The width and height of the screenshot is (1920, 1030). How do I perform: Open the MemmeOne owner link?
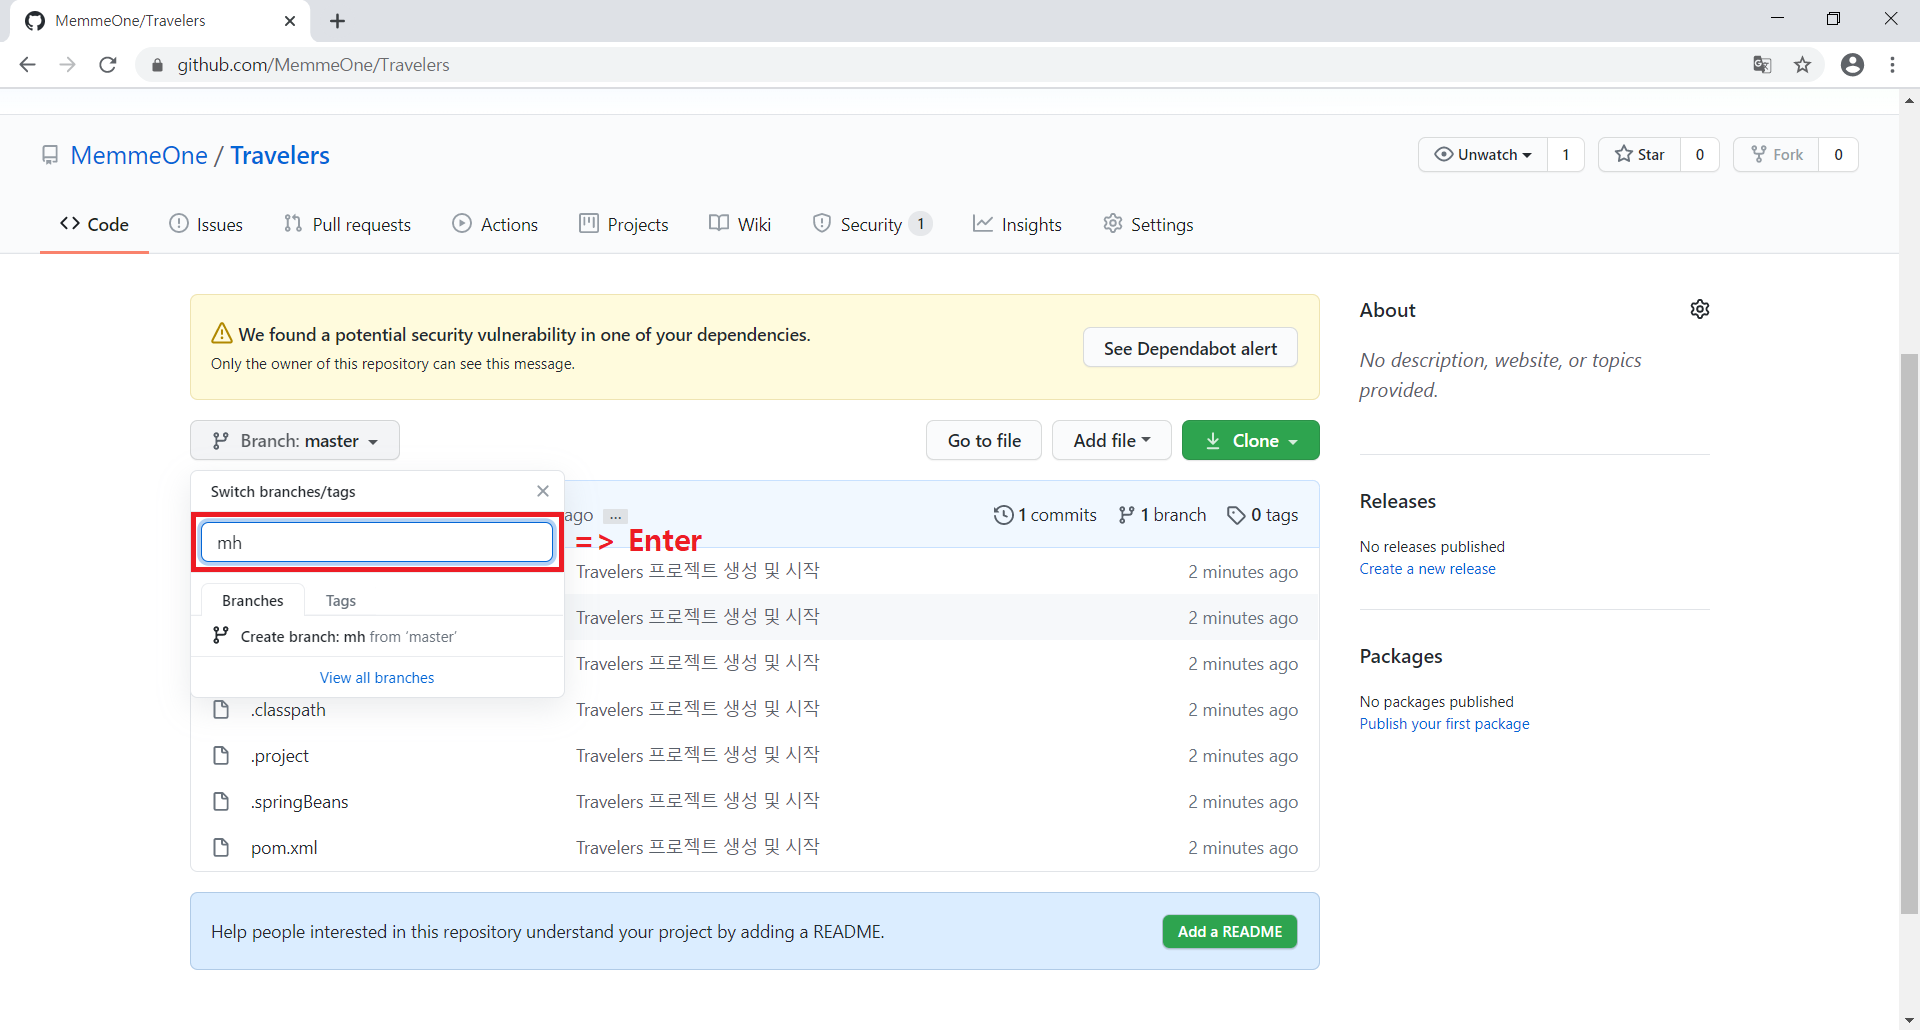tap(139, 155)
